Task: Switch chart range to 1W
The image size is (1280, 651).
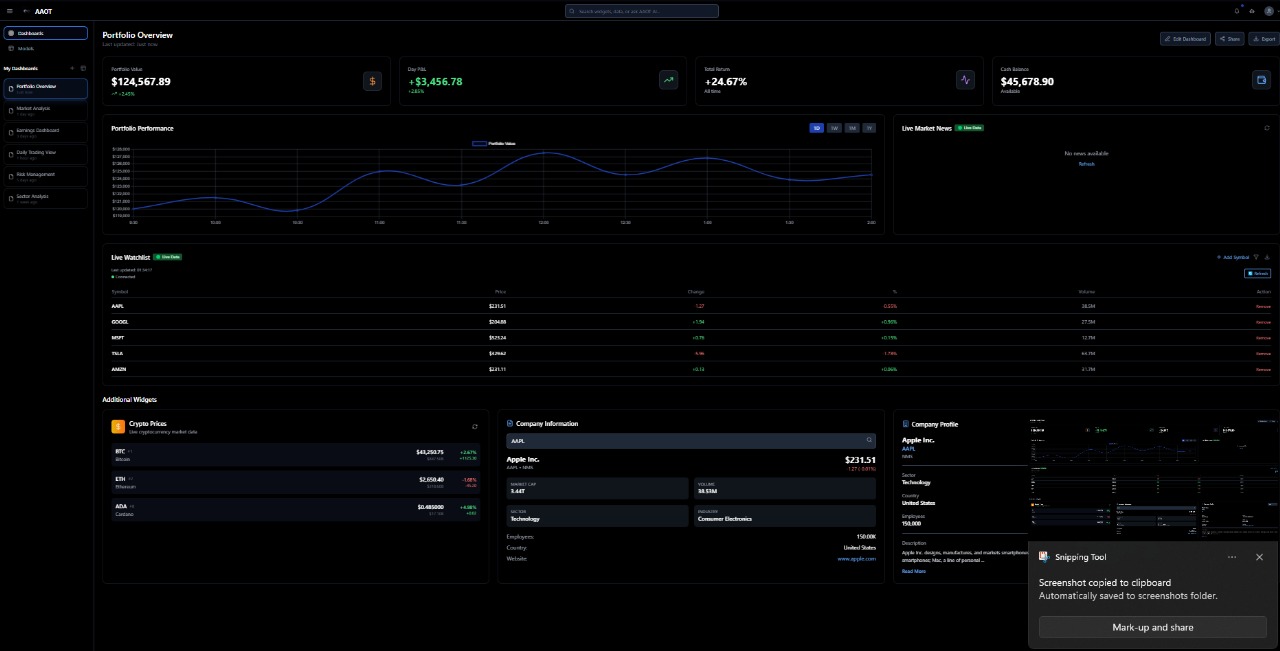Action: [x=834, y=128]
